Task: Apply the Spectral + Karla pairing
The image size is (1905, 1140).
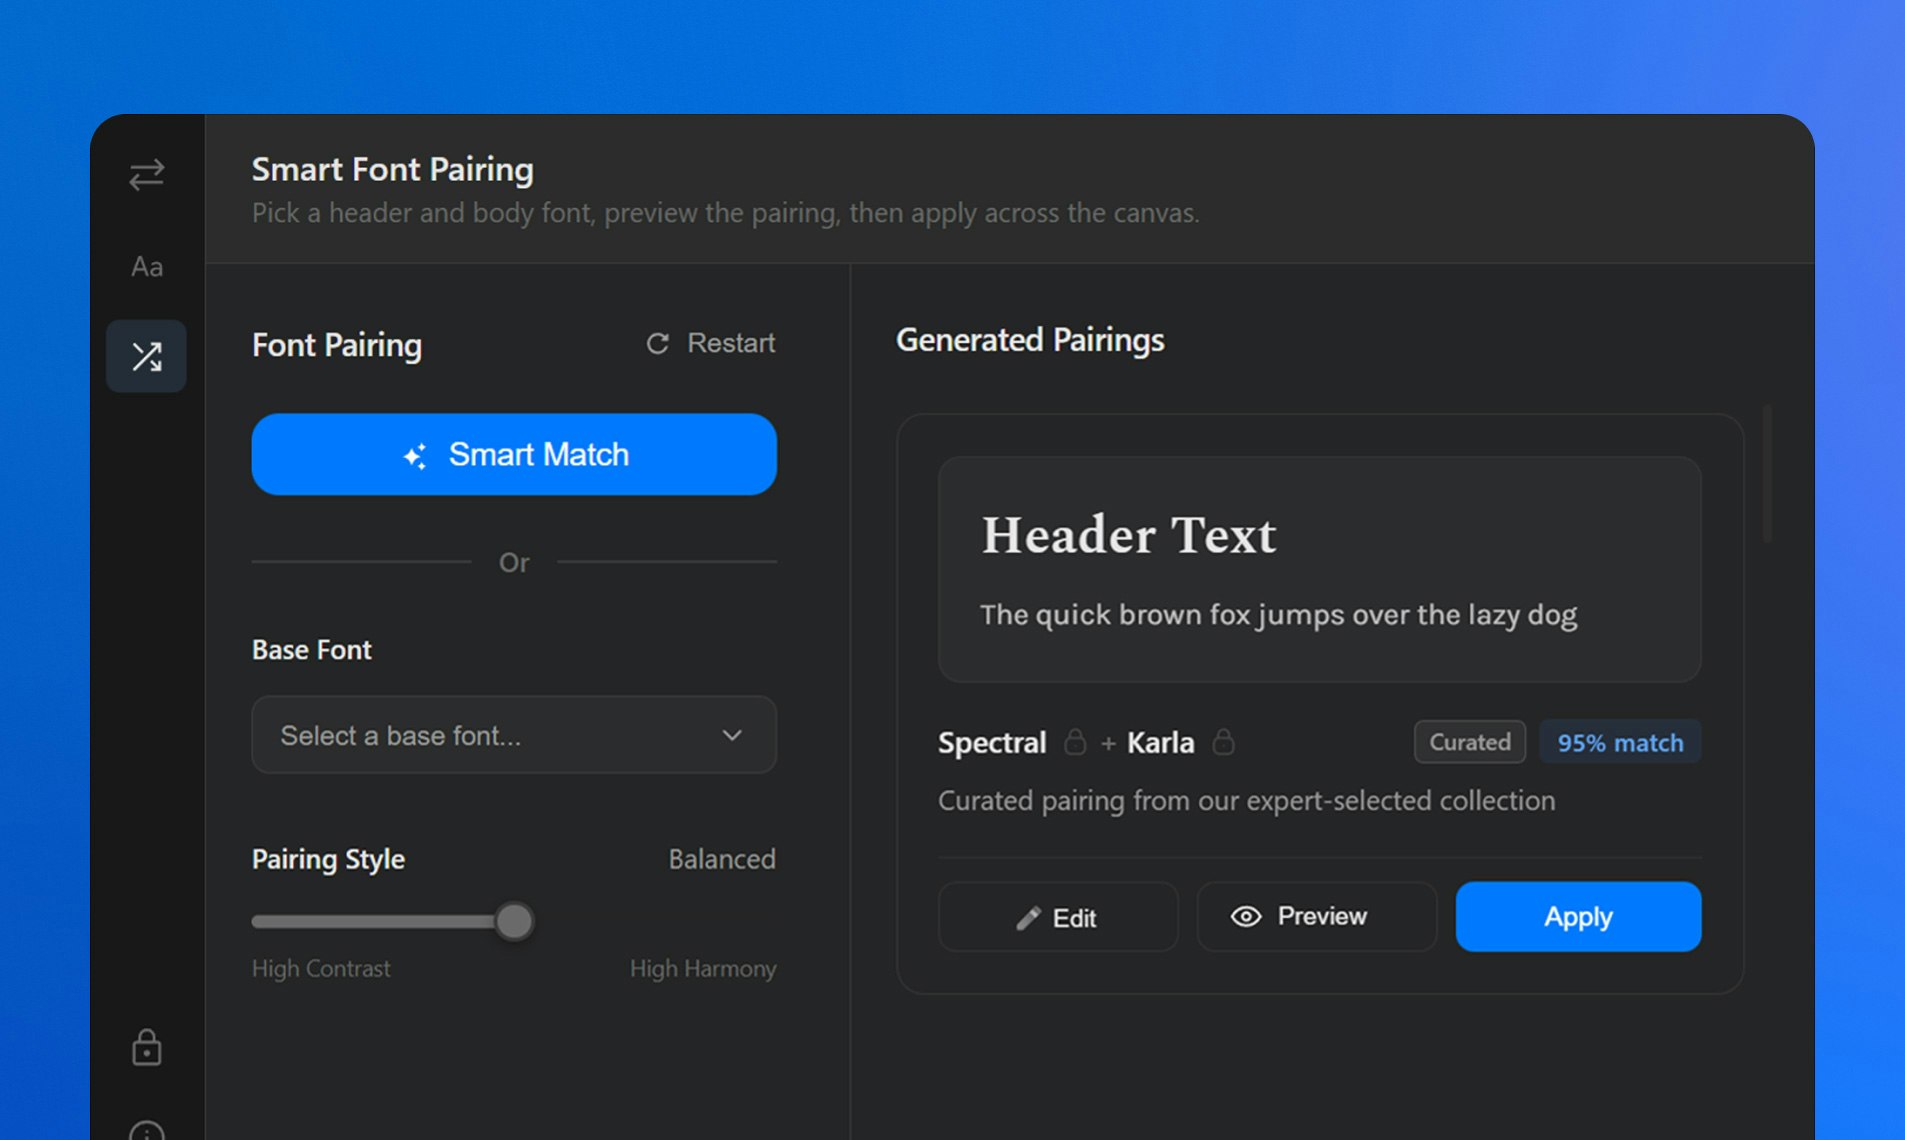Action: (1578, 917)
